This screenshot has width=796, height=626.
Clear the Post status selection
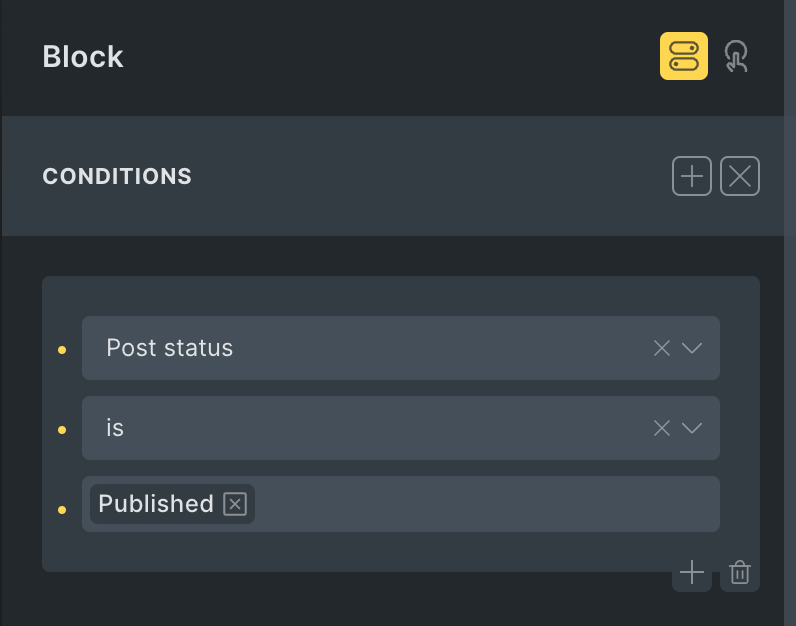(661, 348)
